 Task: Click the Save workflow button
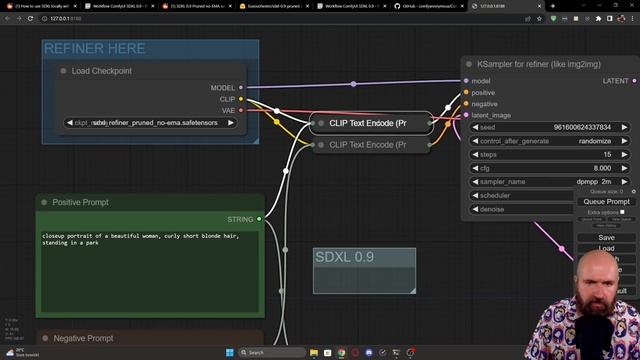pyautogui.click(x=606, y=238)
